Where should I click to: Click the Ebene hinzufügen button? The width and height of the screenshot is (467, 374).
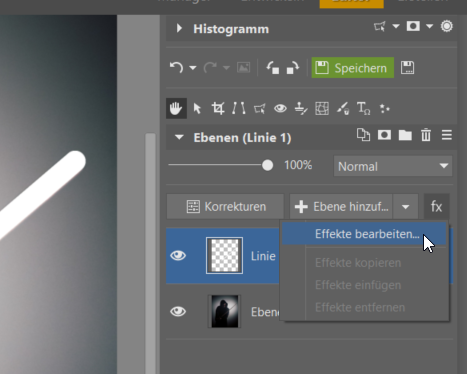click(x=341, y=207)
